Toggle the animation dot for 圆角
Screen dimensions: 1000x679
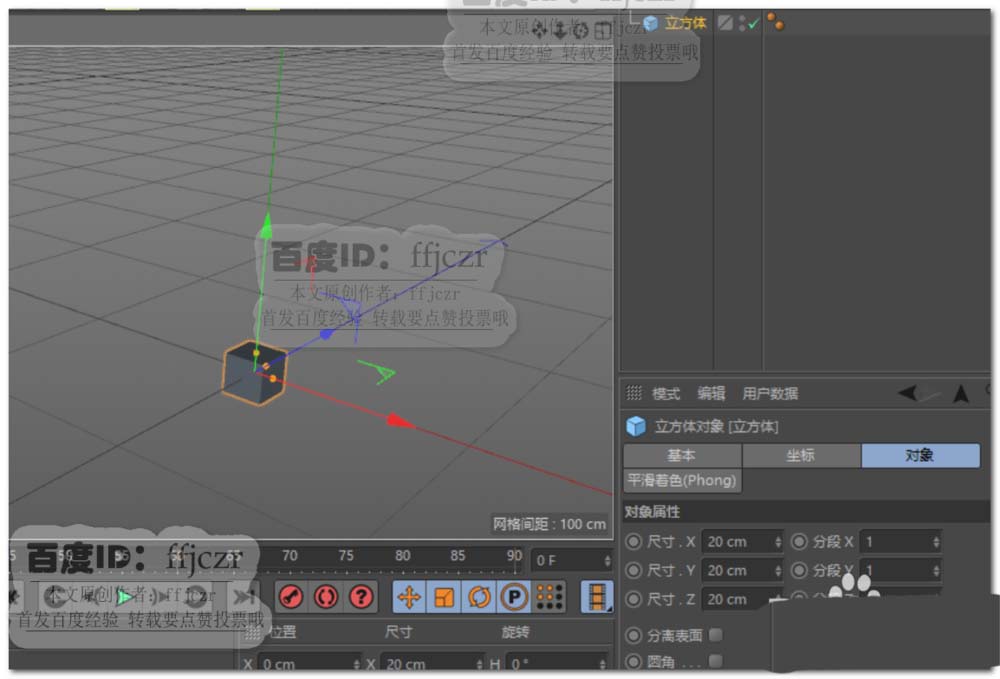coord(633,661)
